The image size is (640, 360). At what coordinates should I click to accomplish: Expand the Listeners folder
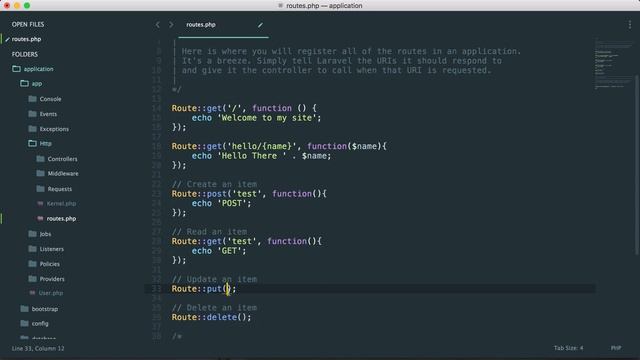(51, 249)
